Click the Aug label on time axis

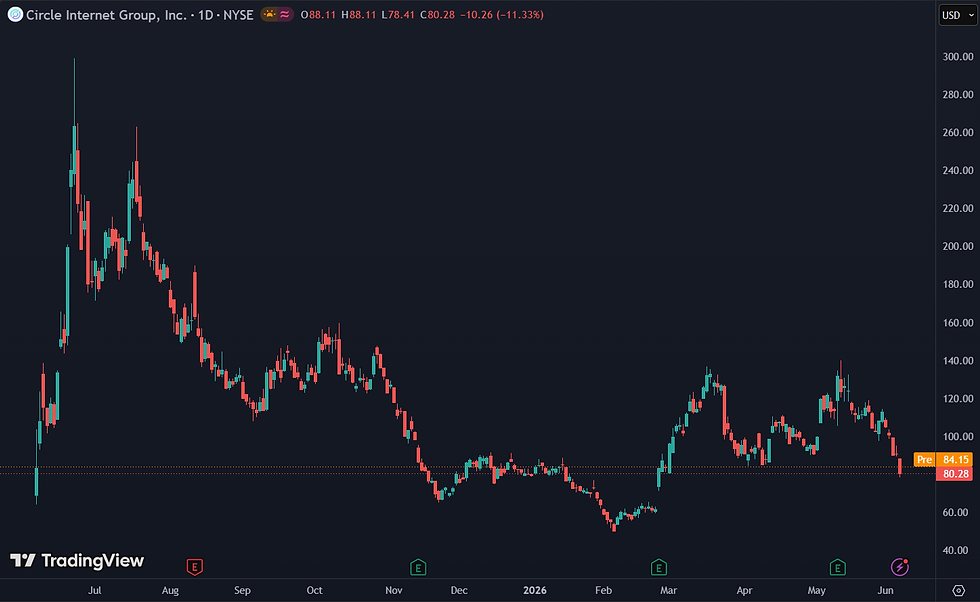click(x=170, y=590)
